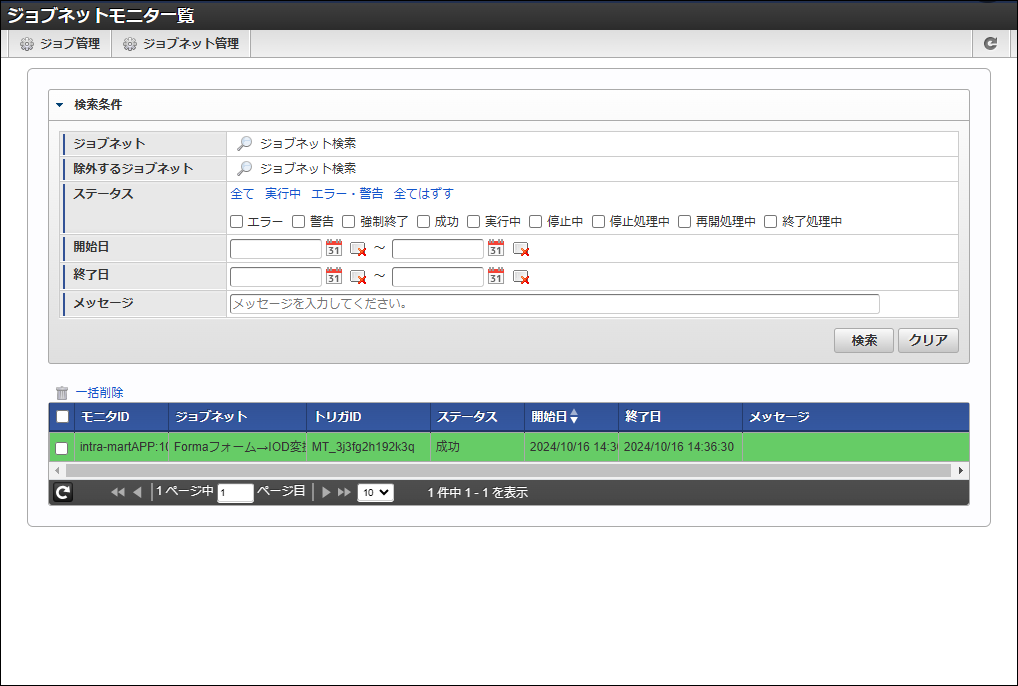Viewport: 1018px width, 686px height.
Task: Click the page number input field
Action: (x=236, y=493)
